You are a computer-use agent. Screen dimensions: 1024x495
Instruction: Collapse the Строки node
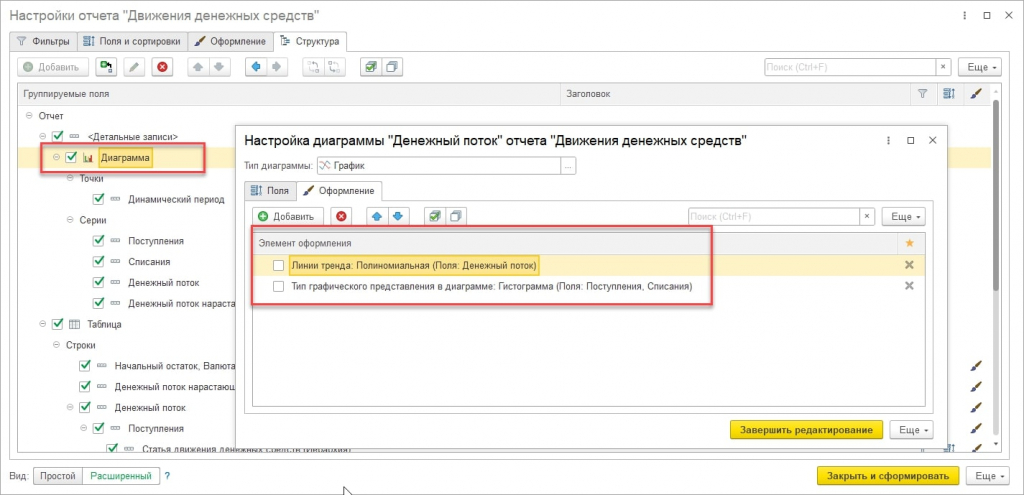[x=56, y=345]
